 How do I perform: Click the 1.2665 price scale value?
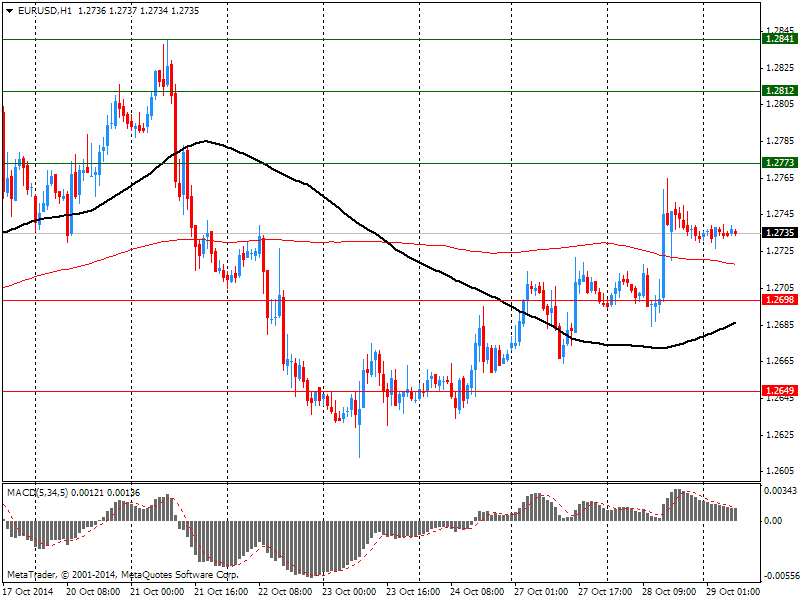tap(780, 361)
